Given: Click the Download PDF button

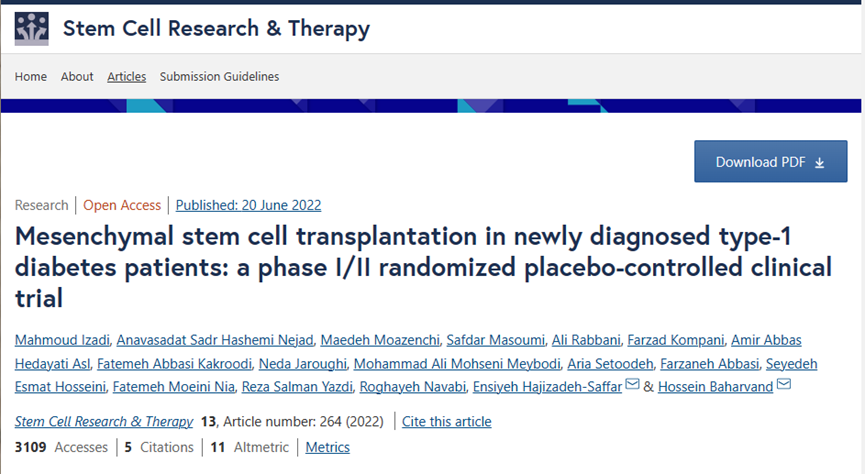Looking at the screenshot, I should pos(770,162).
